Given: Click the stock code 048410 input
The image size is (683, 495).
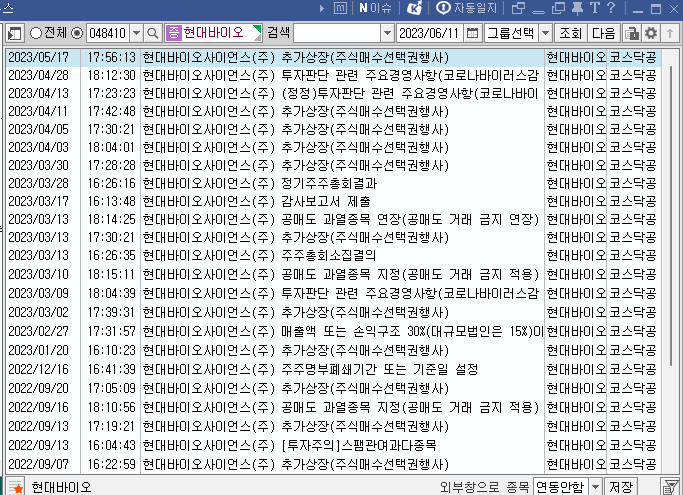Looking at the screenshot, I should 108,33.
